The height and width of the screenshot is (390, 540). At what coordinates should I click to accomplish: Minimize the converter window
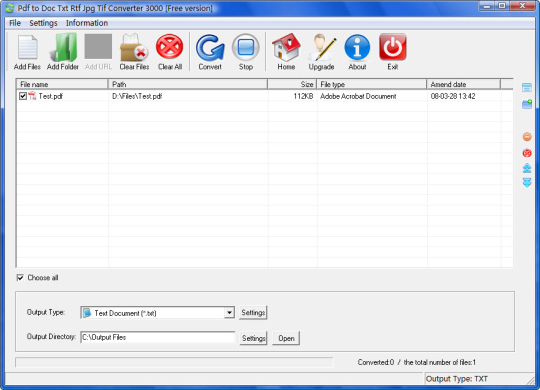487,6
